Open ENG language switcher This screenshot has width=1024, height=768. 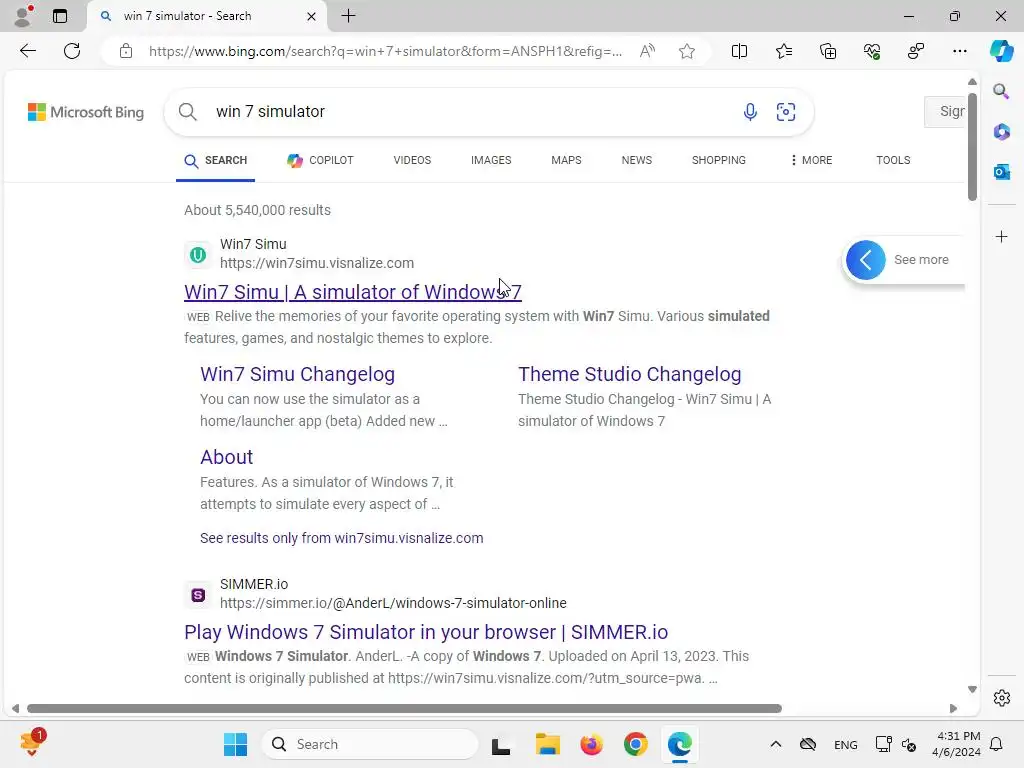click(846, 745)
